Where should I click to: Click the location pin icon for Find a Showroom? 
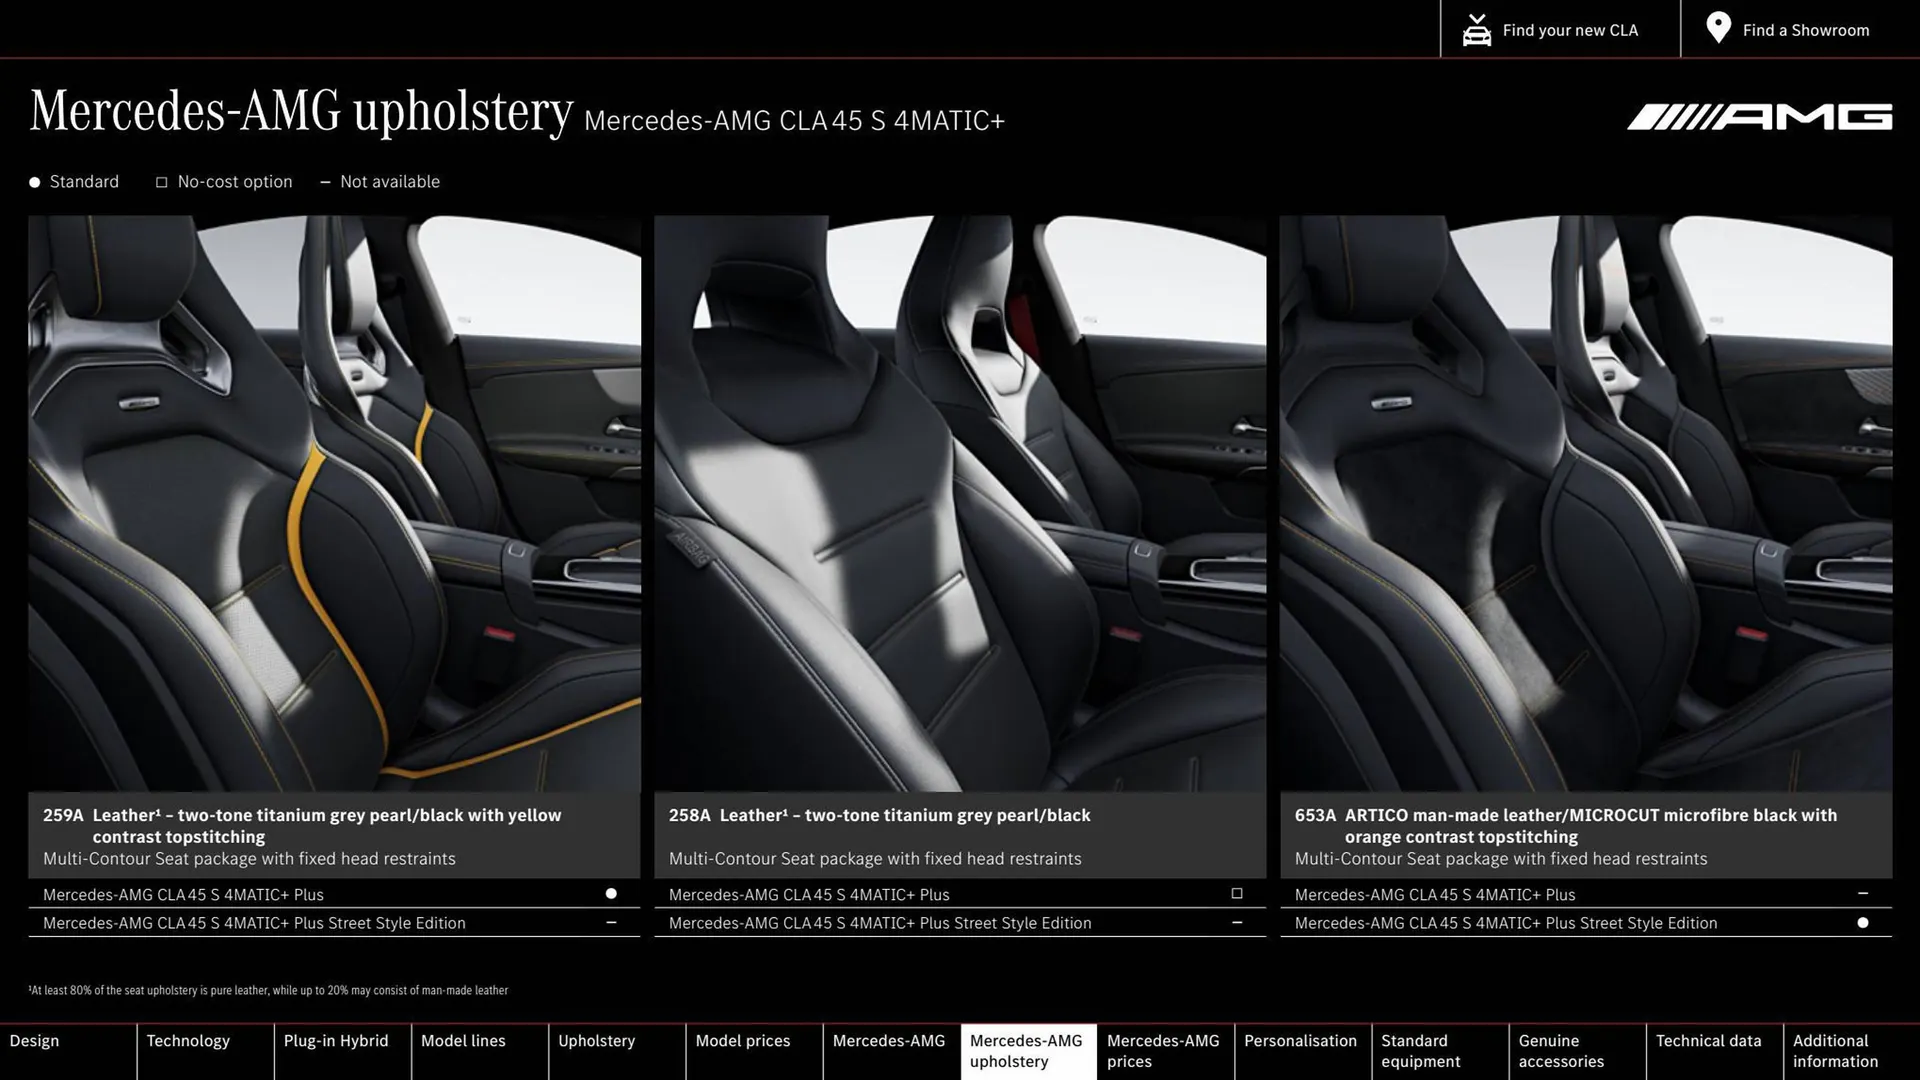1717,28
